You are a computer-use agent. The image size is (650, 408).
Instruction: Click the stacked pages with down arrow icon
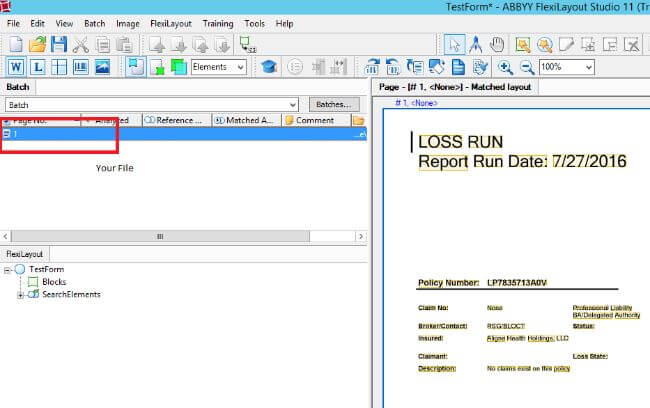pos(223,44)
